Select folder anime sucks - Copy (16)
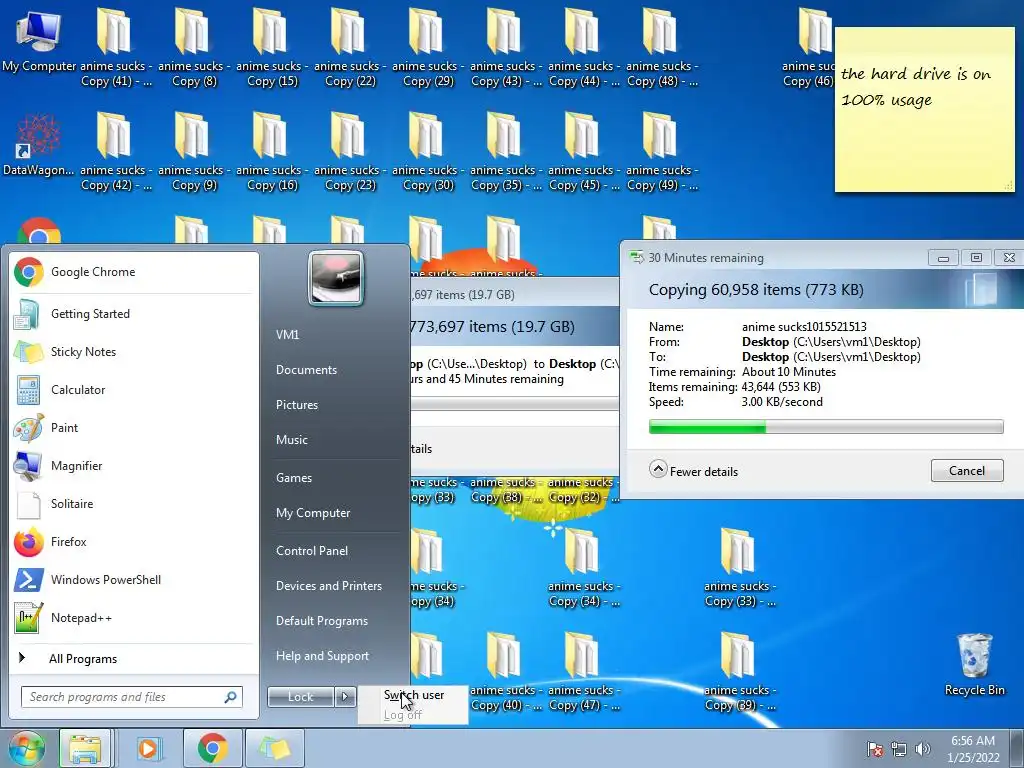 click(x=272, y=151)
